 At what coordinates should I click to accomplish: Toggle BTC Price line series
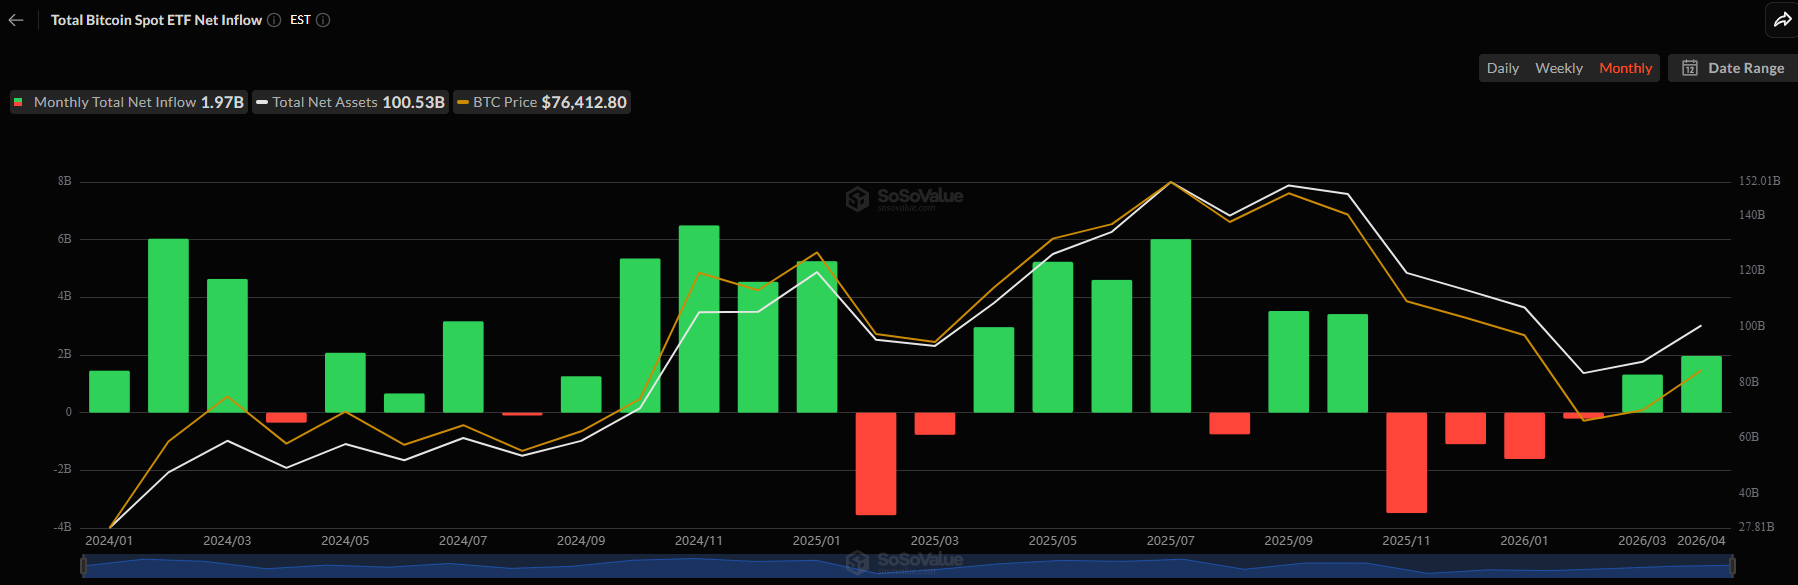[542, 102]
